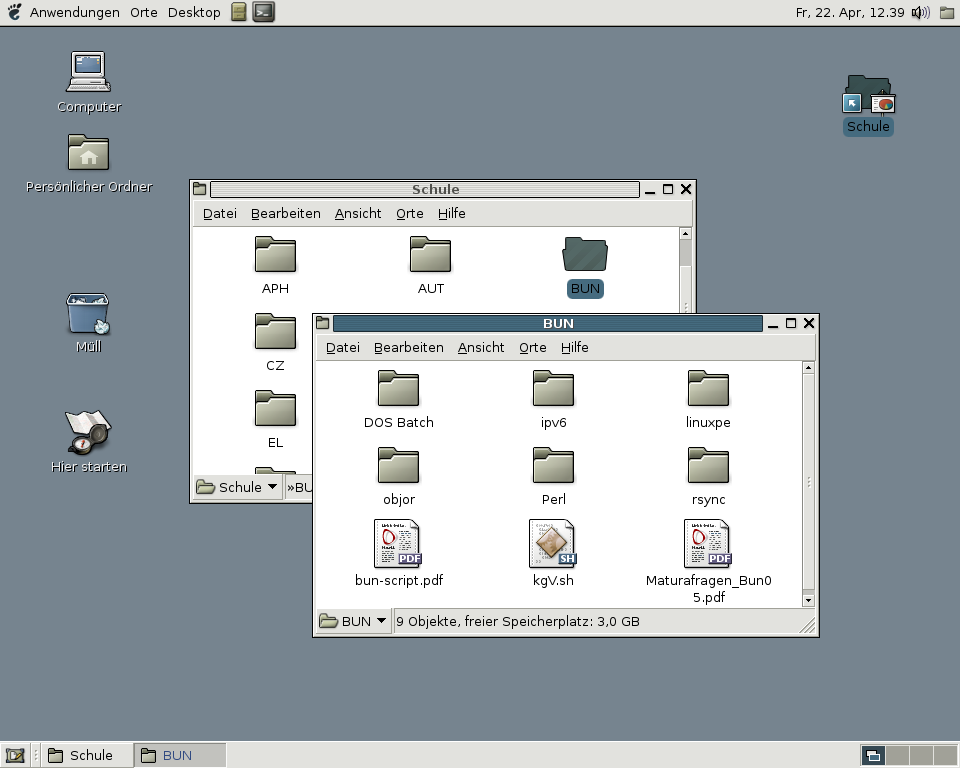Switch to Schule window in taskbar
This screenshot has width=960, height=768.
pyautogui.click(x=86, y=755)
